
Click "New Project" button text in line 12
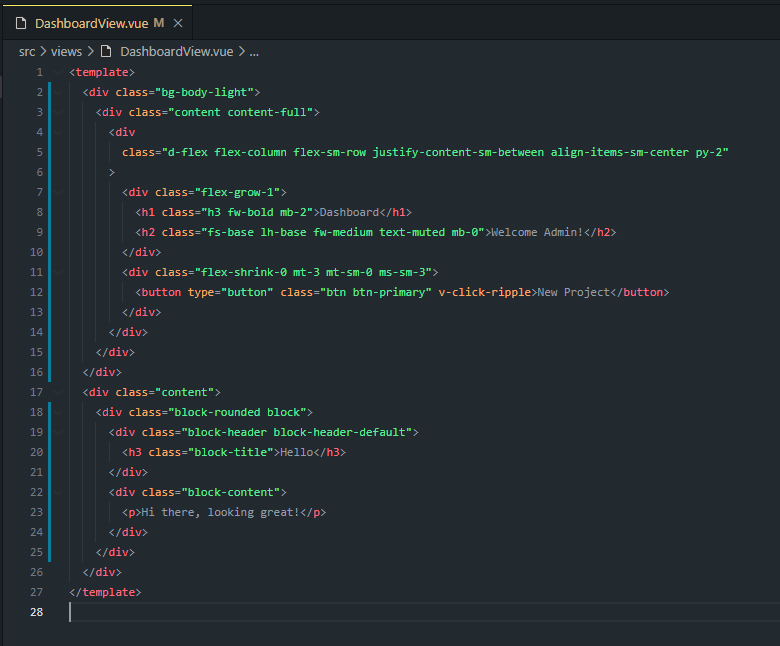point(573,292)
